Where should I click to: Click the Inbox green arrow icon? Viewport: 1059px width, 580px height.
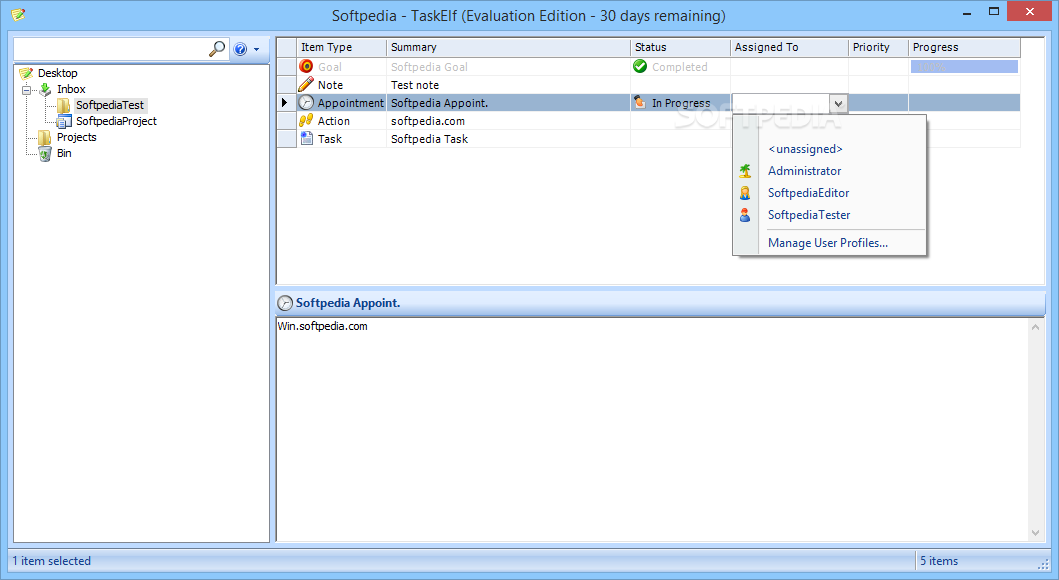45,89
